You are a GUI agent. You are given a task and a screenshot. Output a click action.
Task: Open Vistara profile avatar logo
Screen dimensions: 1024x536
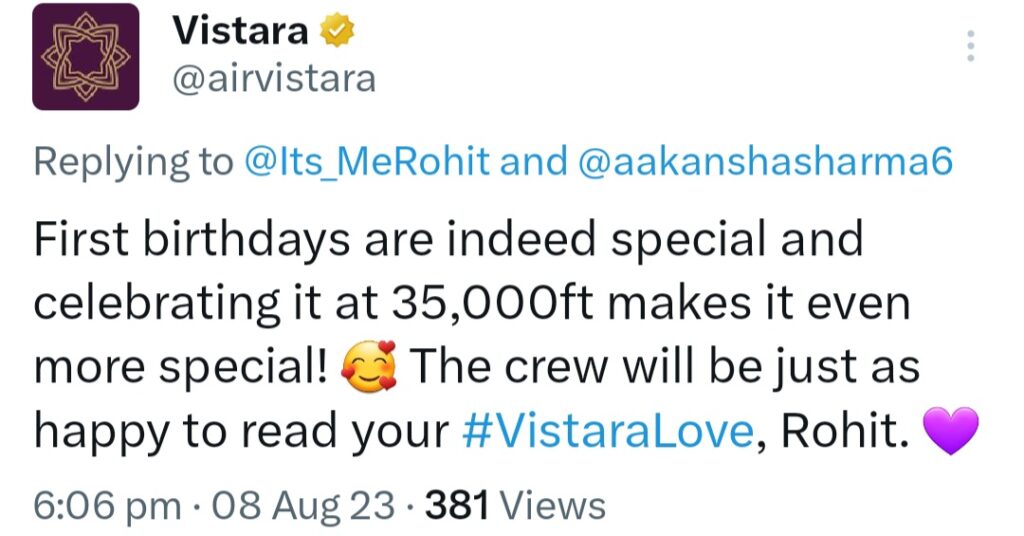[x=86, y=57]
